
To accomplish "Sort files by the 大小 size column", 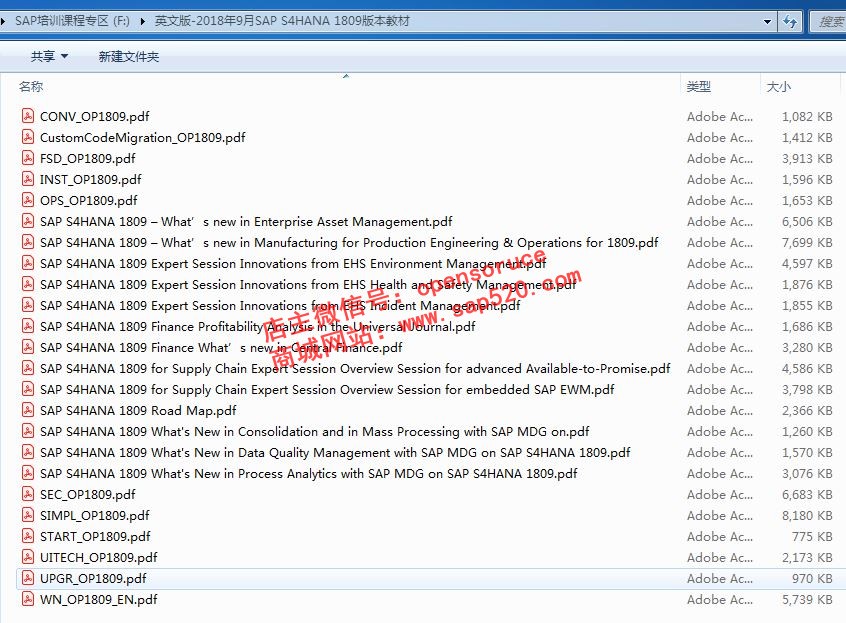I will pos(779,86).
